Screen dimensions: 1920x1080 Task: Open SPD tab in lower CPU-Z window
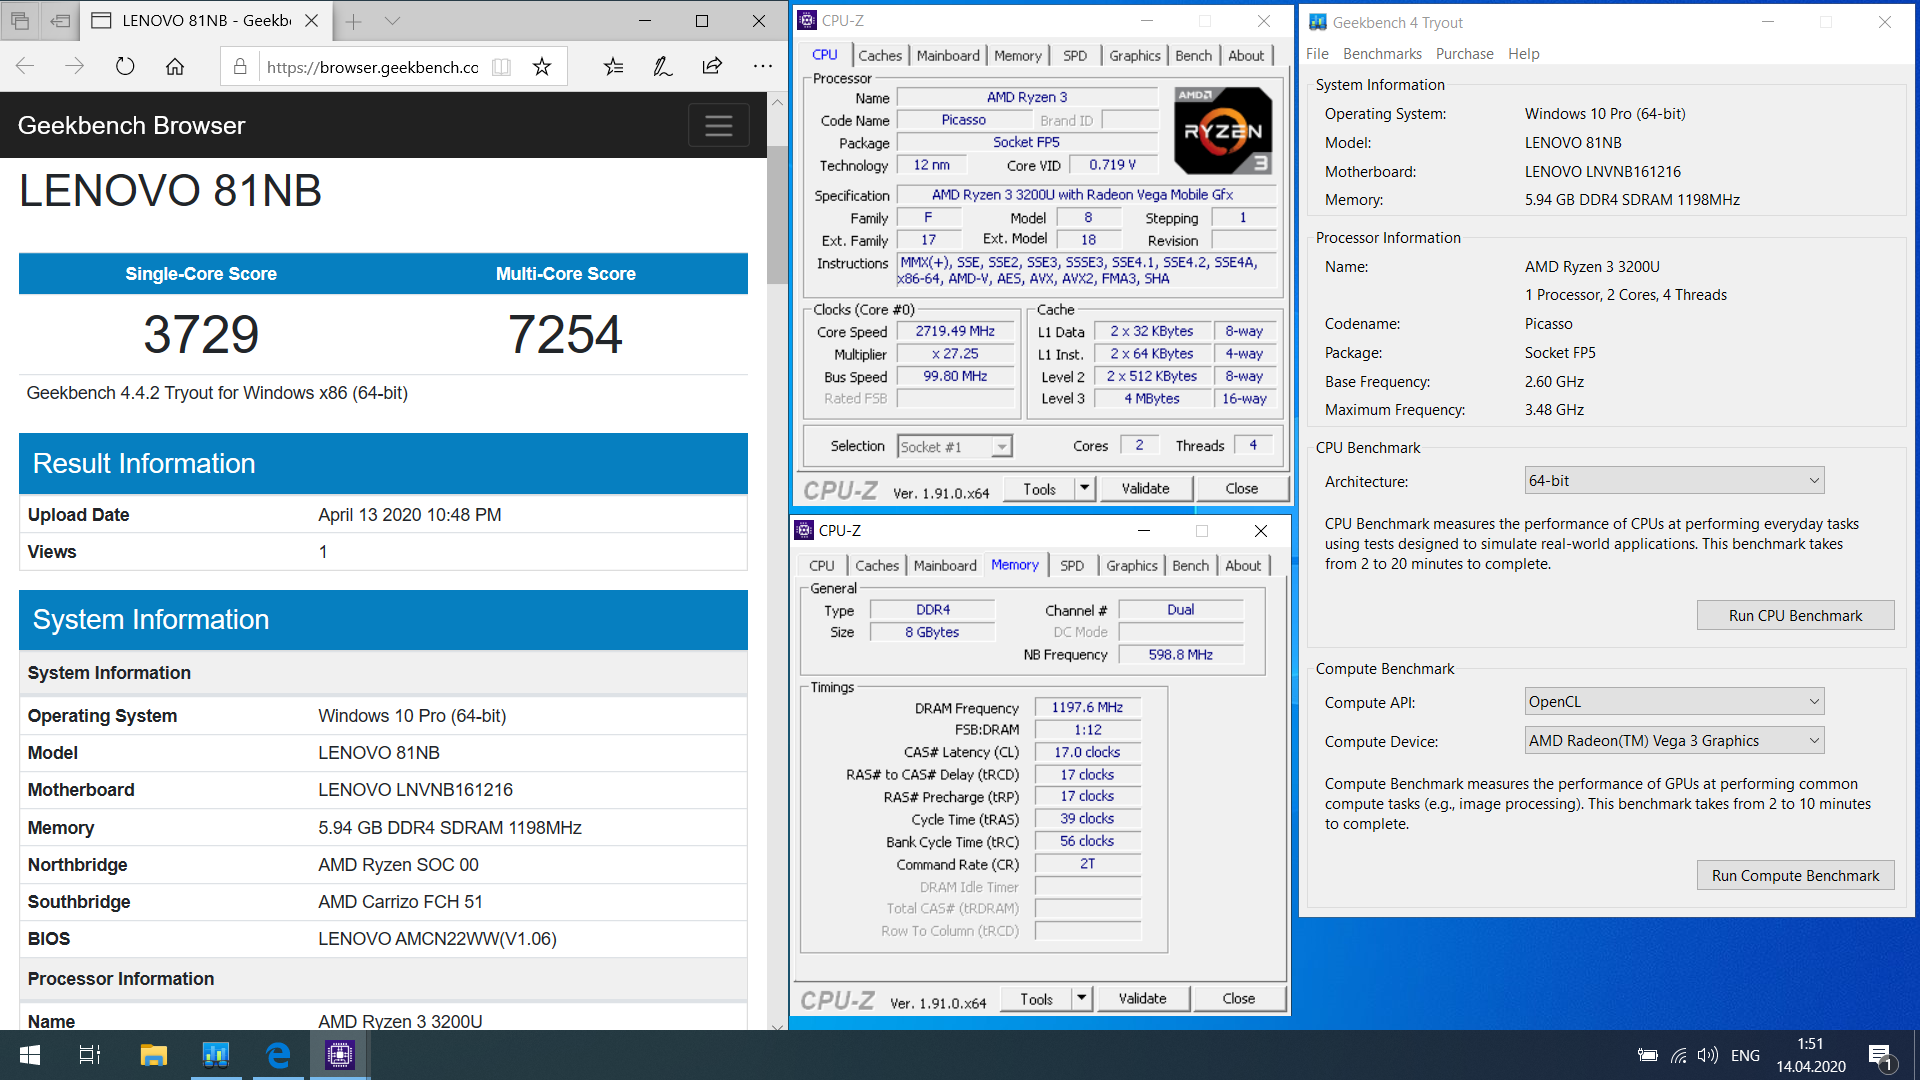(1072, 566)
